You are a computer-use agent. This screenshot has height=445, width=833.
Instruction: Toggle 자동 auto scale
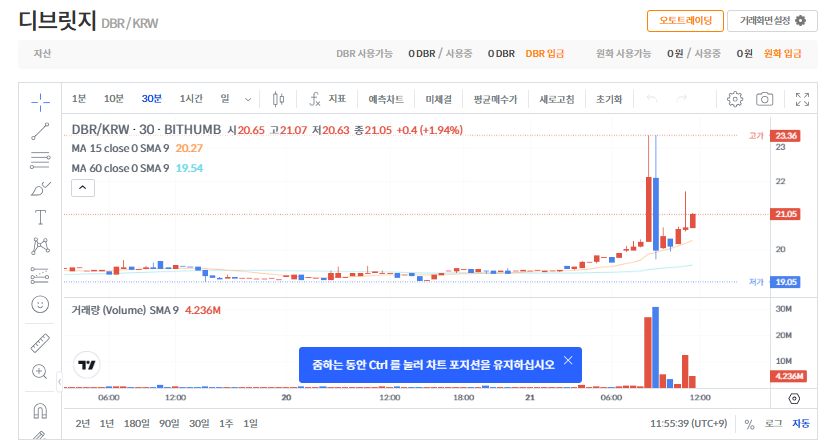pos(801,424)
